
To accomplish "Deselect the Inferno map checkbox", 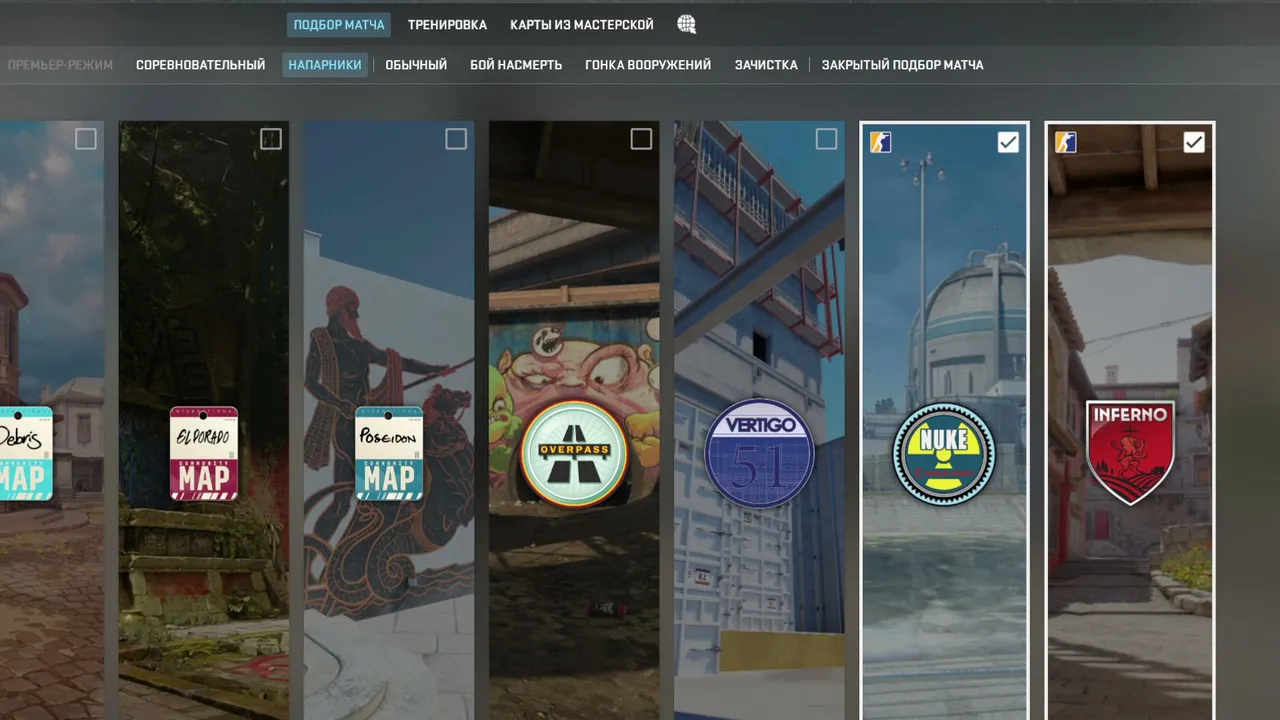I will pos(1193,142).
